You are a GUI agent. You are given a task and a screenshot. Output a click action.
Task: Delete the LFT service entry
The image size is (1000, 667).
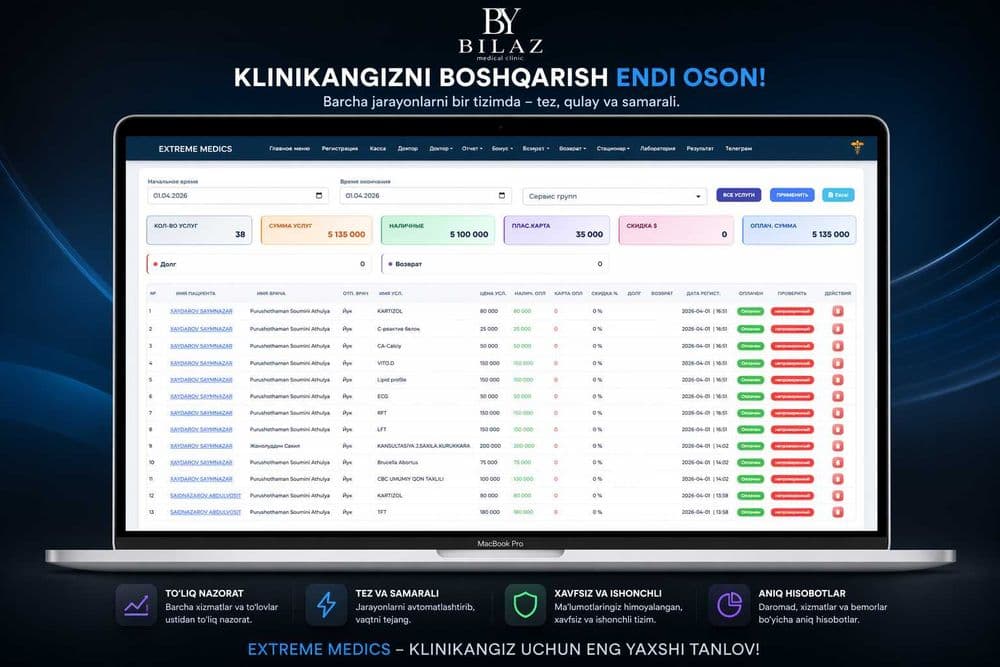tap(837, 430)
